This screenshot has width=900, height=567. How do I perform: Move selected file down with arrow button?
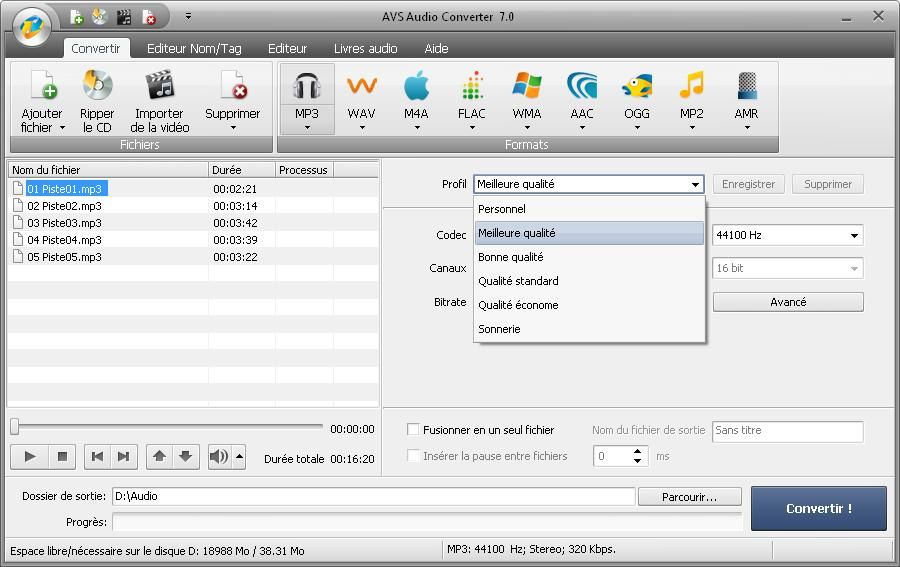[185, 457]
